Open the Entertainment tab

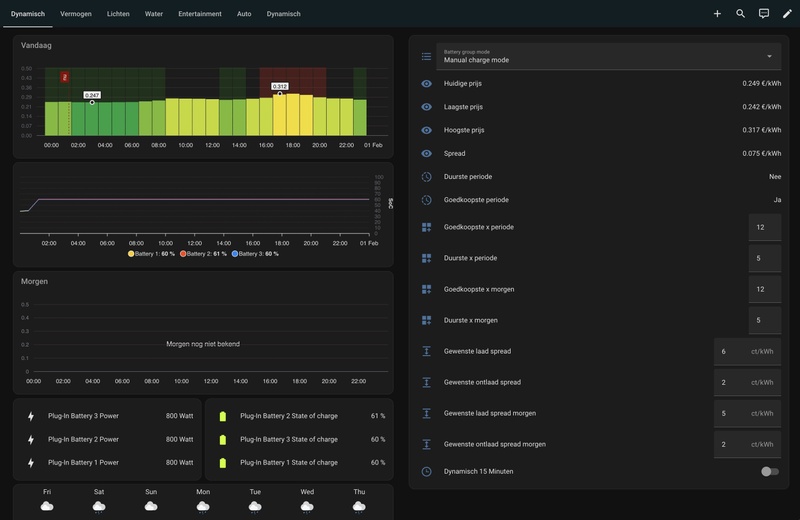coord(200,14)
